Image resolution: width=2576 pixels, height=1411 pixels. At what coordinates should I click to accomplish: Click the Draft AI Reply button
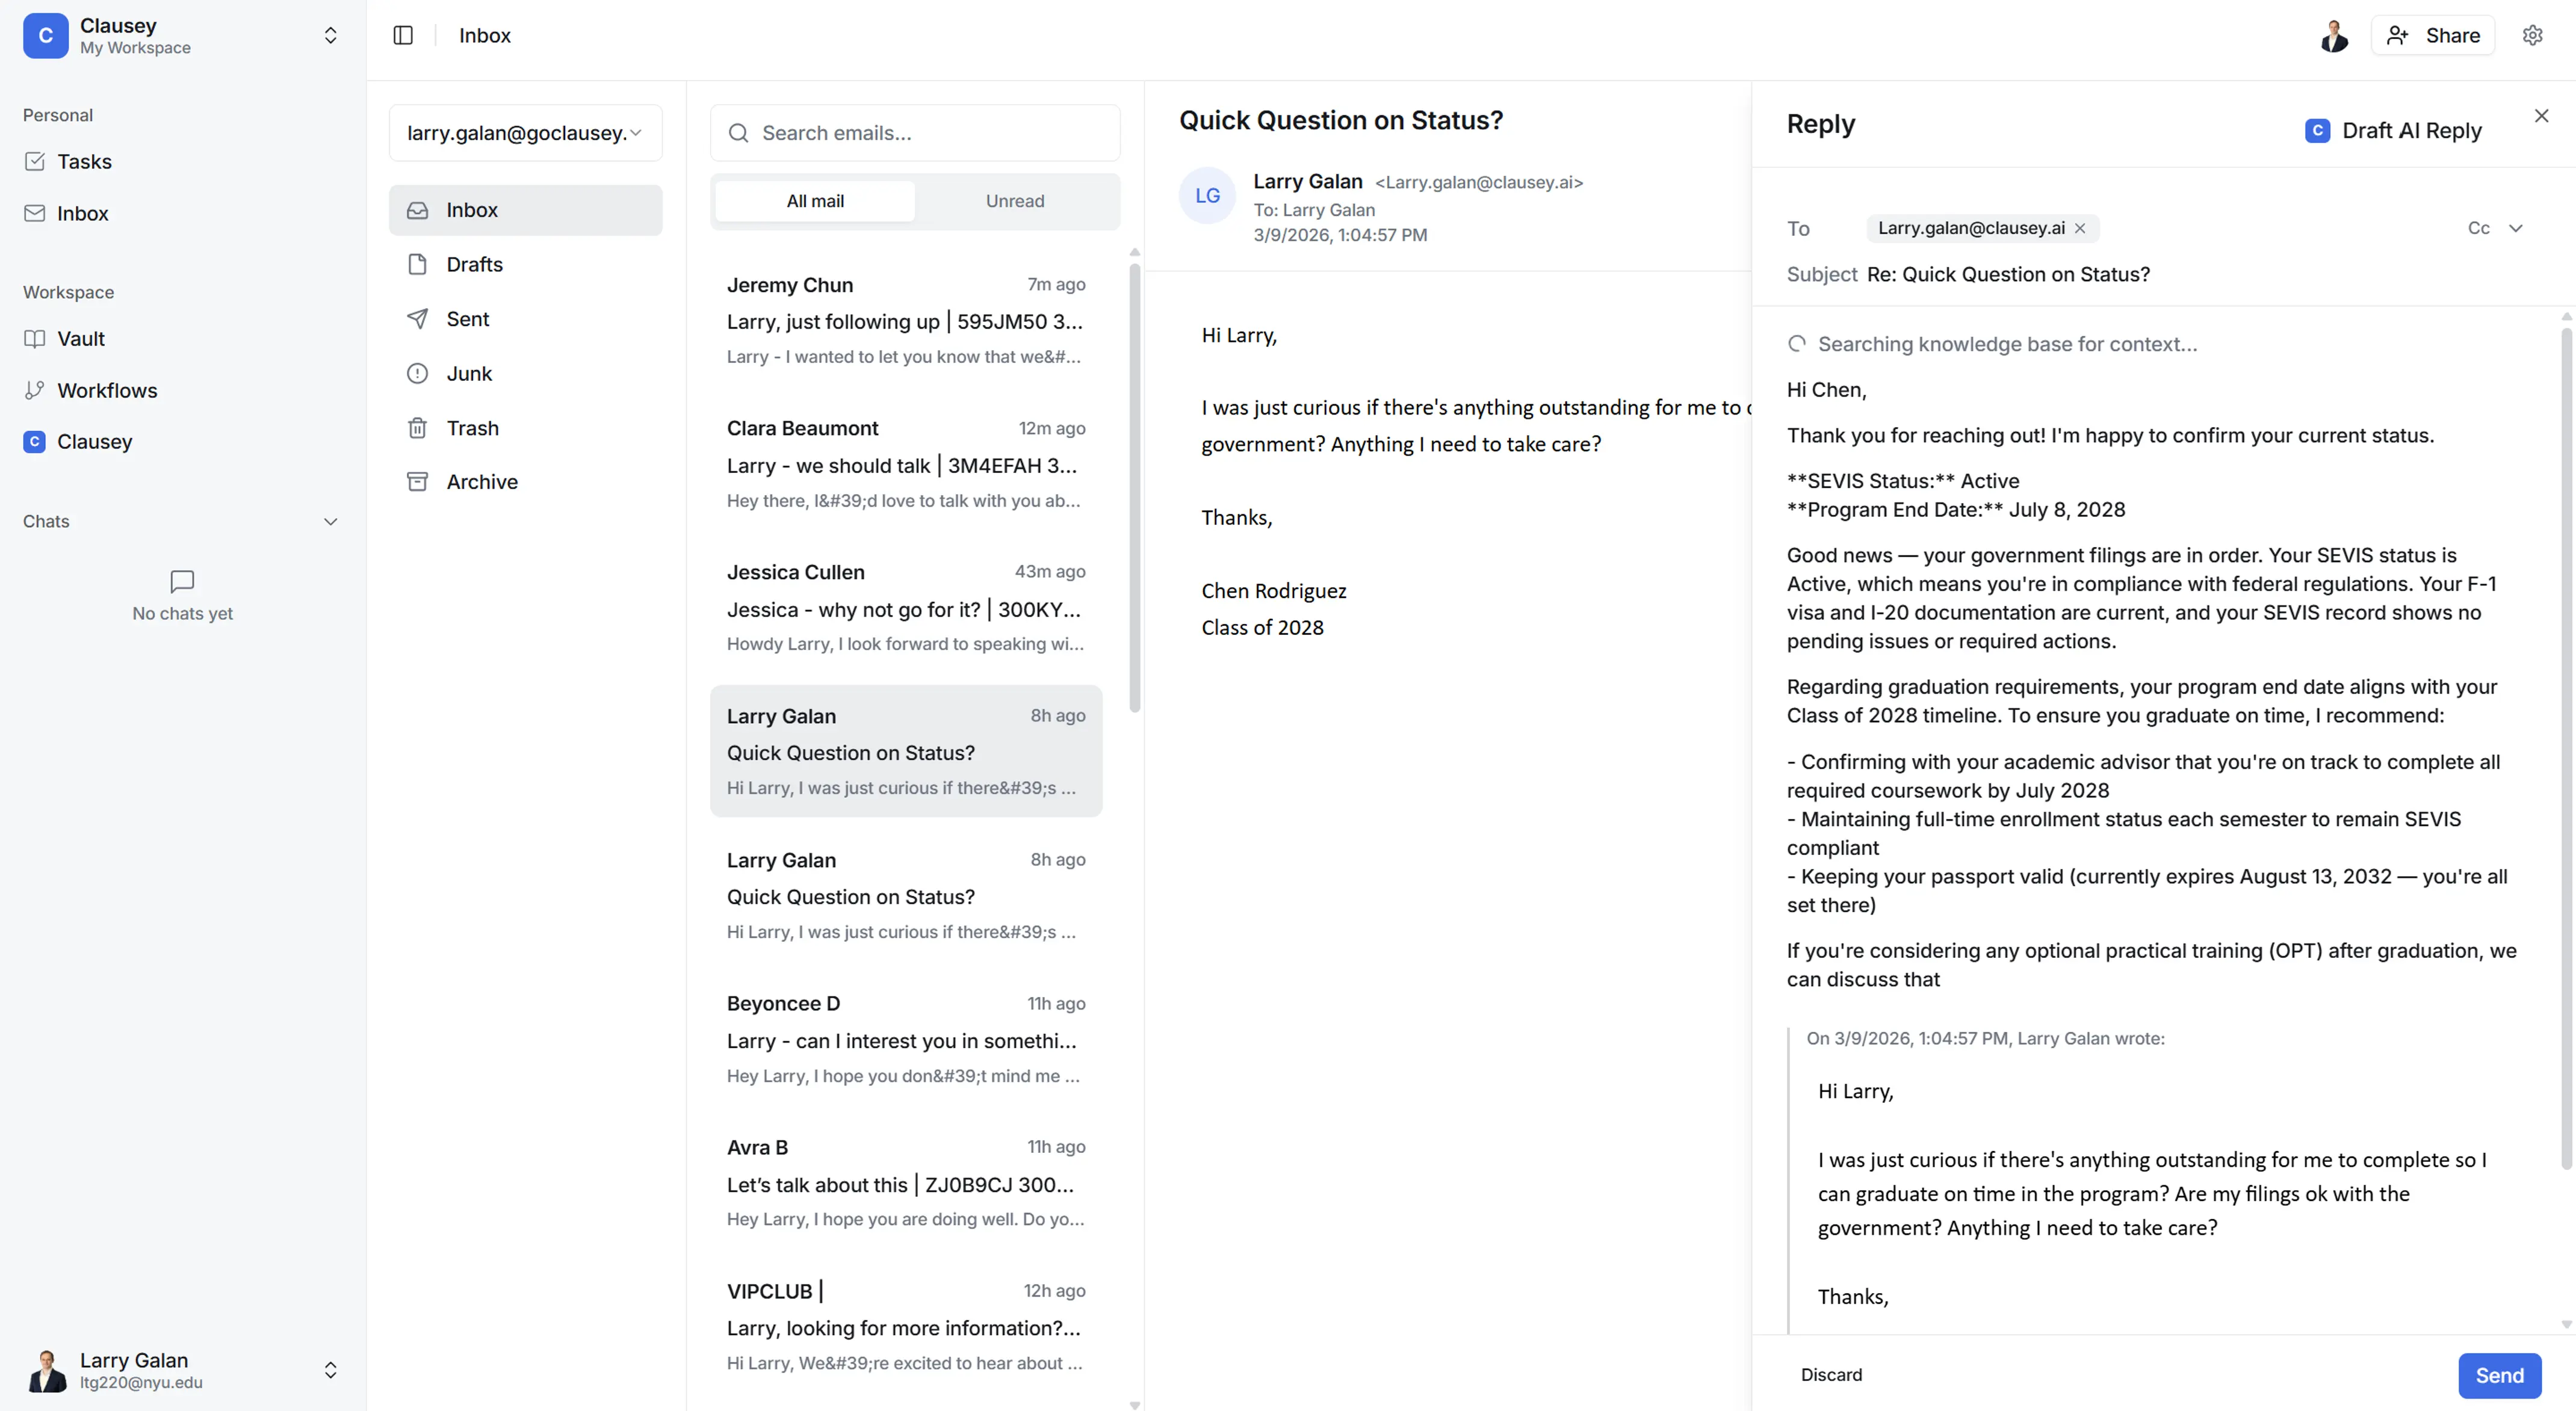[x=2395, y=130]
